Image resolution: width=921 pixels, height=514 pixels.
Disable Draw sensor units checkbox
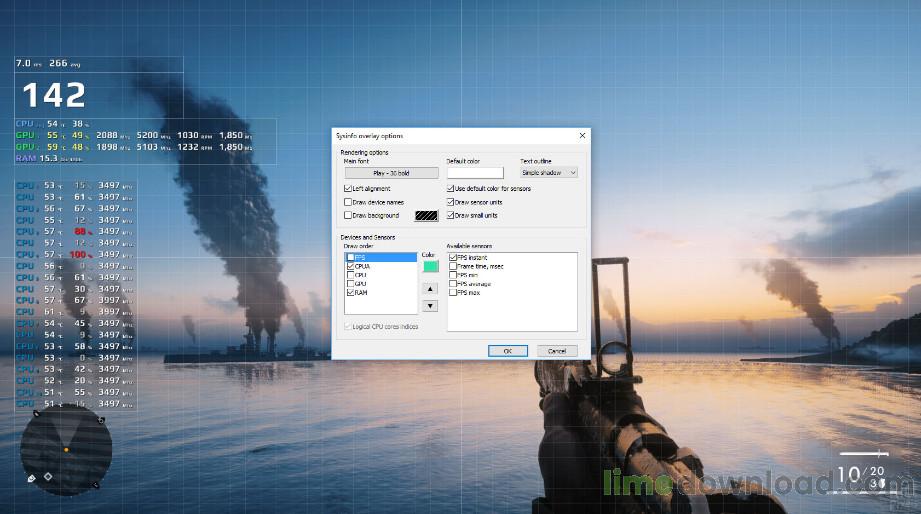pyautogui.click(x=451, y=202)
